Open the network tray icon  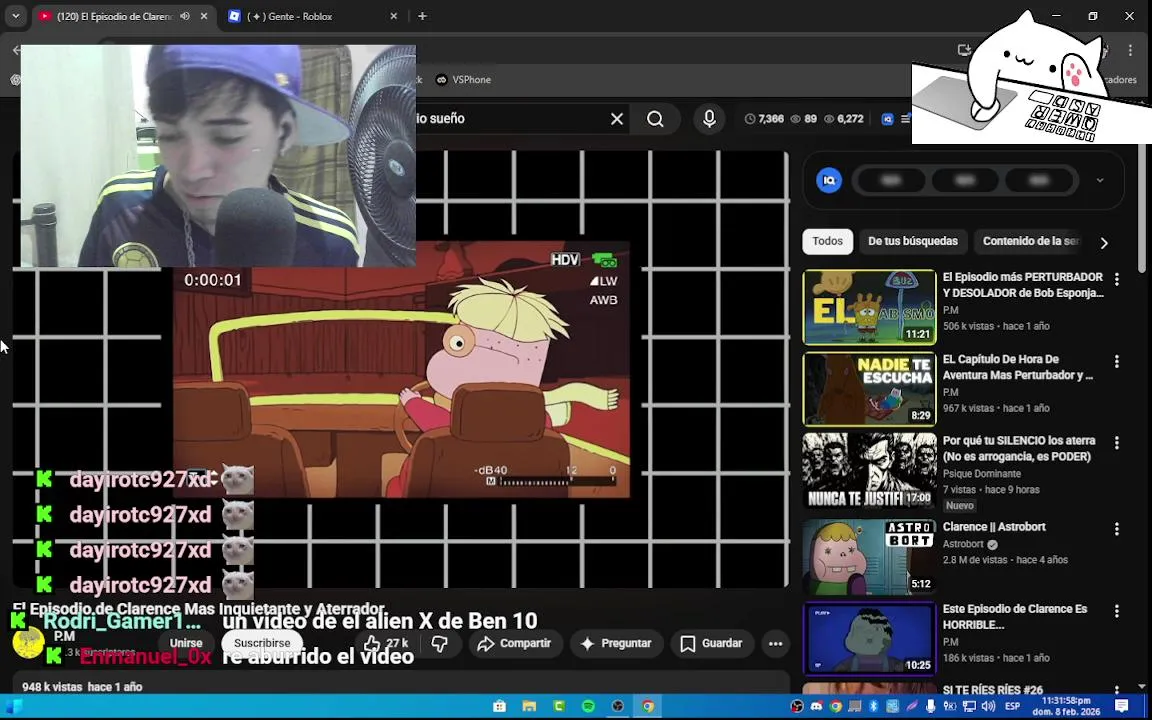[x=969, y=707]
